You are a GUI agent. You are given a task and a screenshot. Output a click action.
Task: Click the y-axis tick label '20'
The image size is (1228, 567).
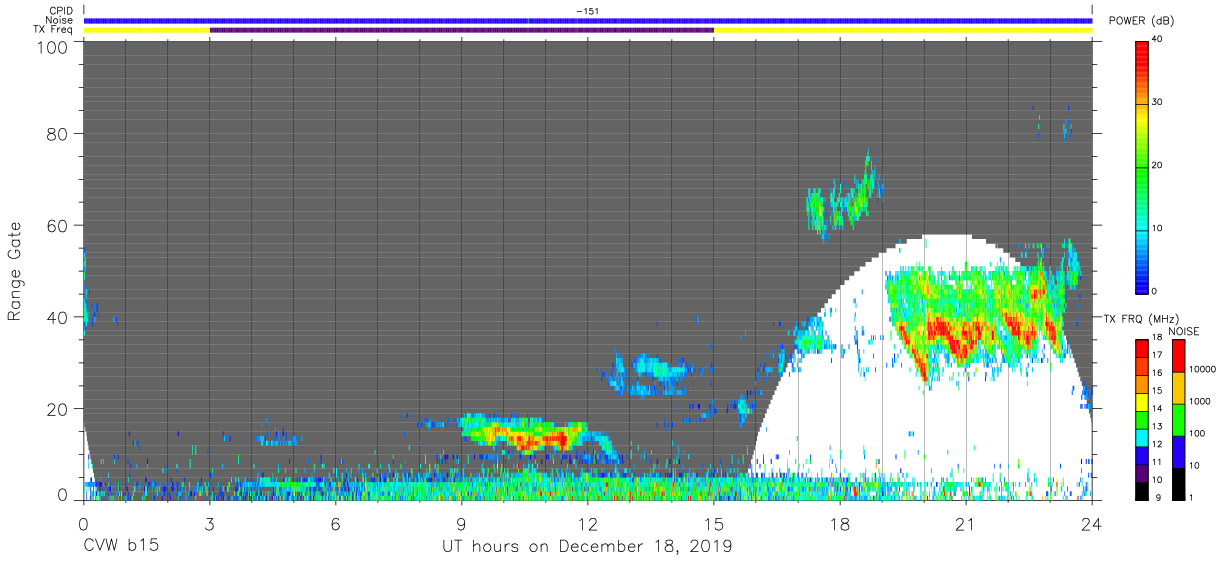point(58,408)
